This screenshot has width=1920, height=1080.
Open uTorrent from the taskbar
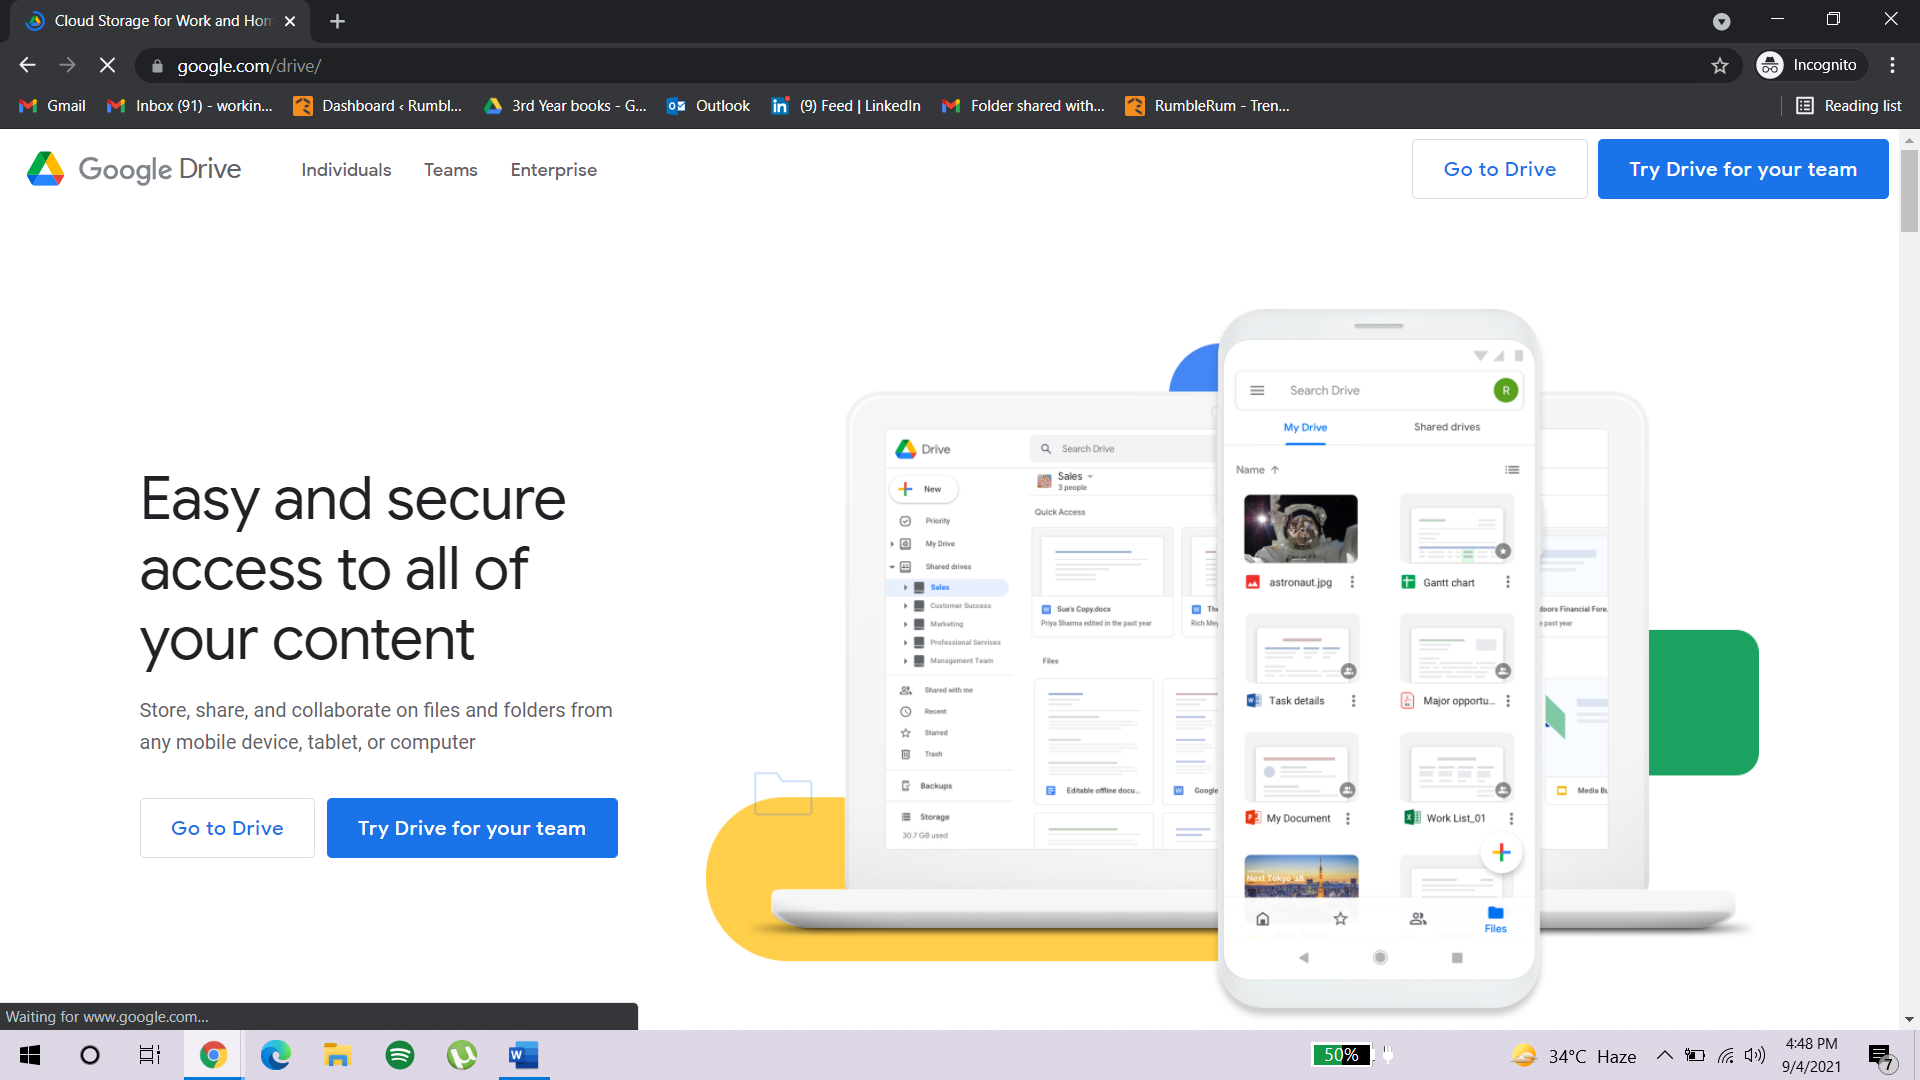pos(462,1055)
